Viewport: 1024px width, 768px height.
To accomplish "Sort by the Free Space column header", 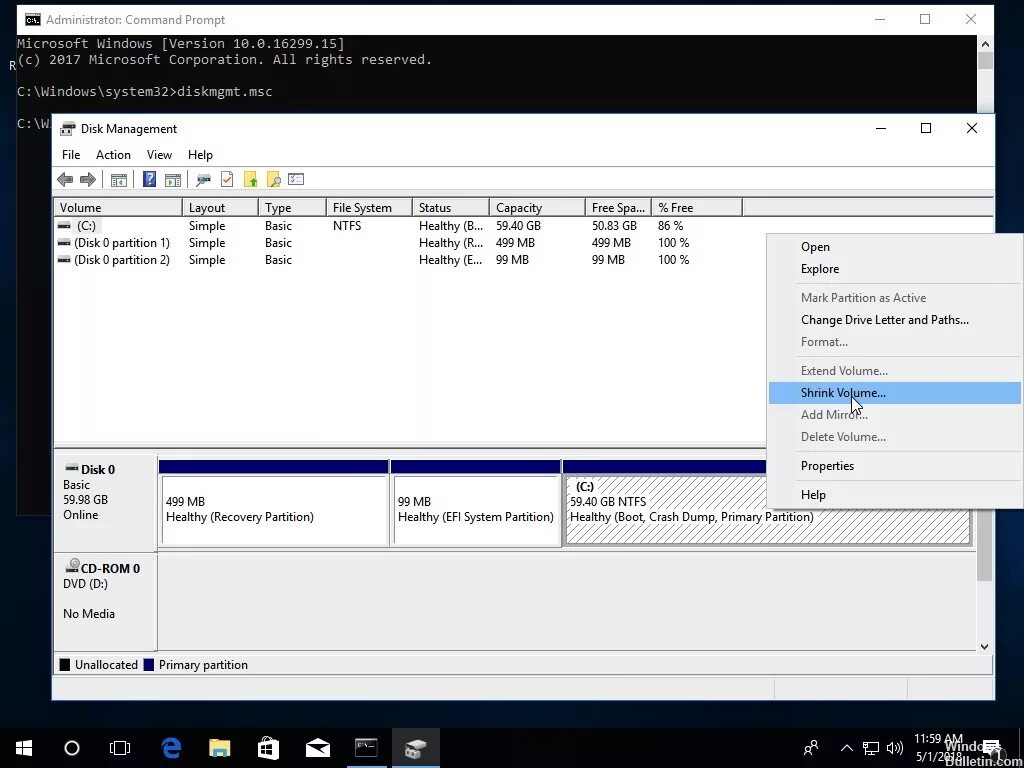I will tap(618, 208).
